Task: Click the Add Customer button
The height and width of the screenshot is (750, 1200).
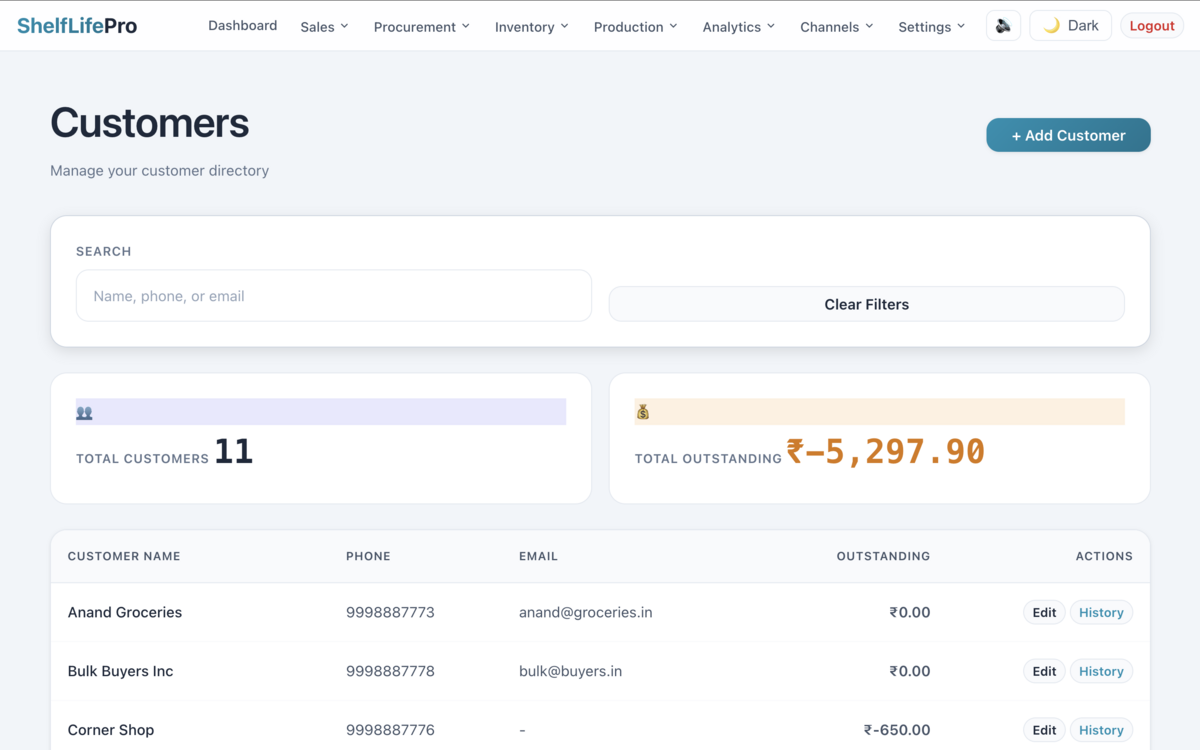Action: pos(1068,135)
